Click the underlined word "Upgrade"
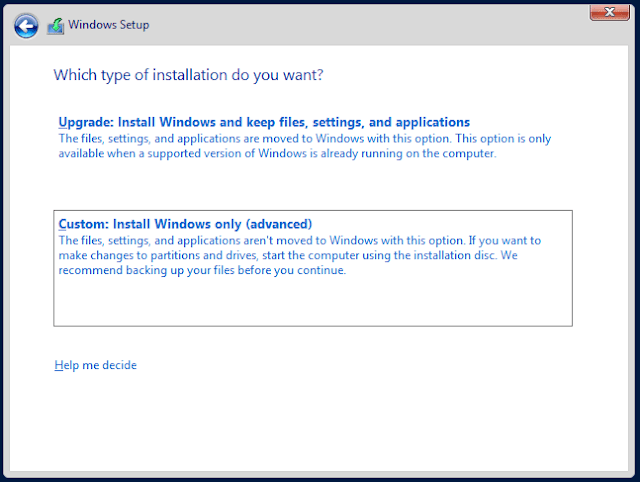This screenshot has width=640, height=482. (x=83, y=123)
